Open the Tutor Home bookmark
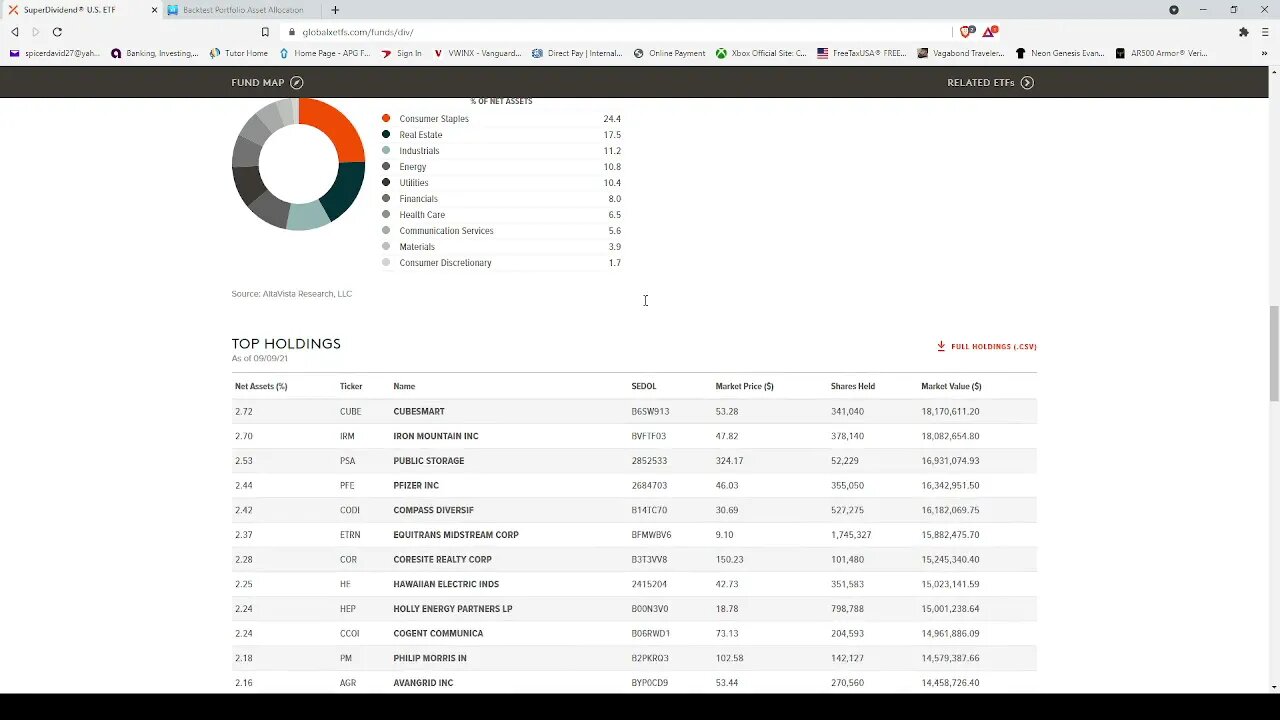This screenshot has width=1280, height=720. (238, 53)
